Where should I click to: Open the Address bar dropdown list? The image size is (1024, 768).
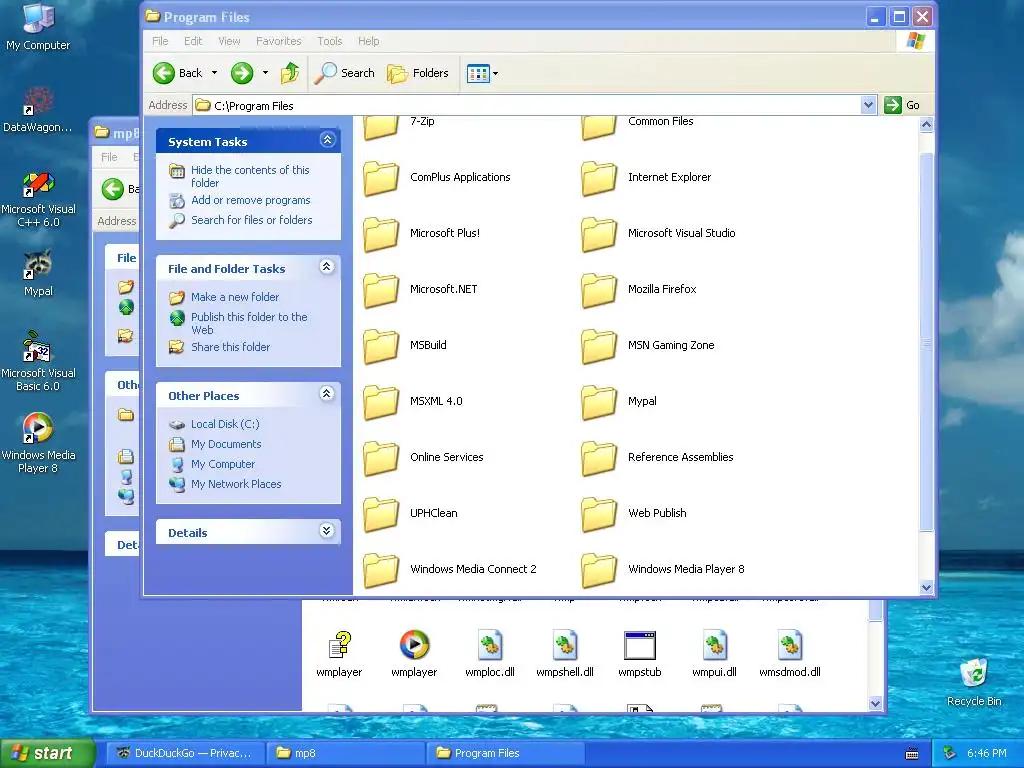click(x=868, y=105)
